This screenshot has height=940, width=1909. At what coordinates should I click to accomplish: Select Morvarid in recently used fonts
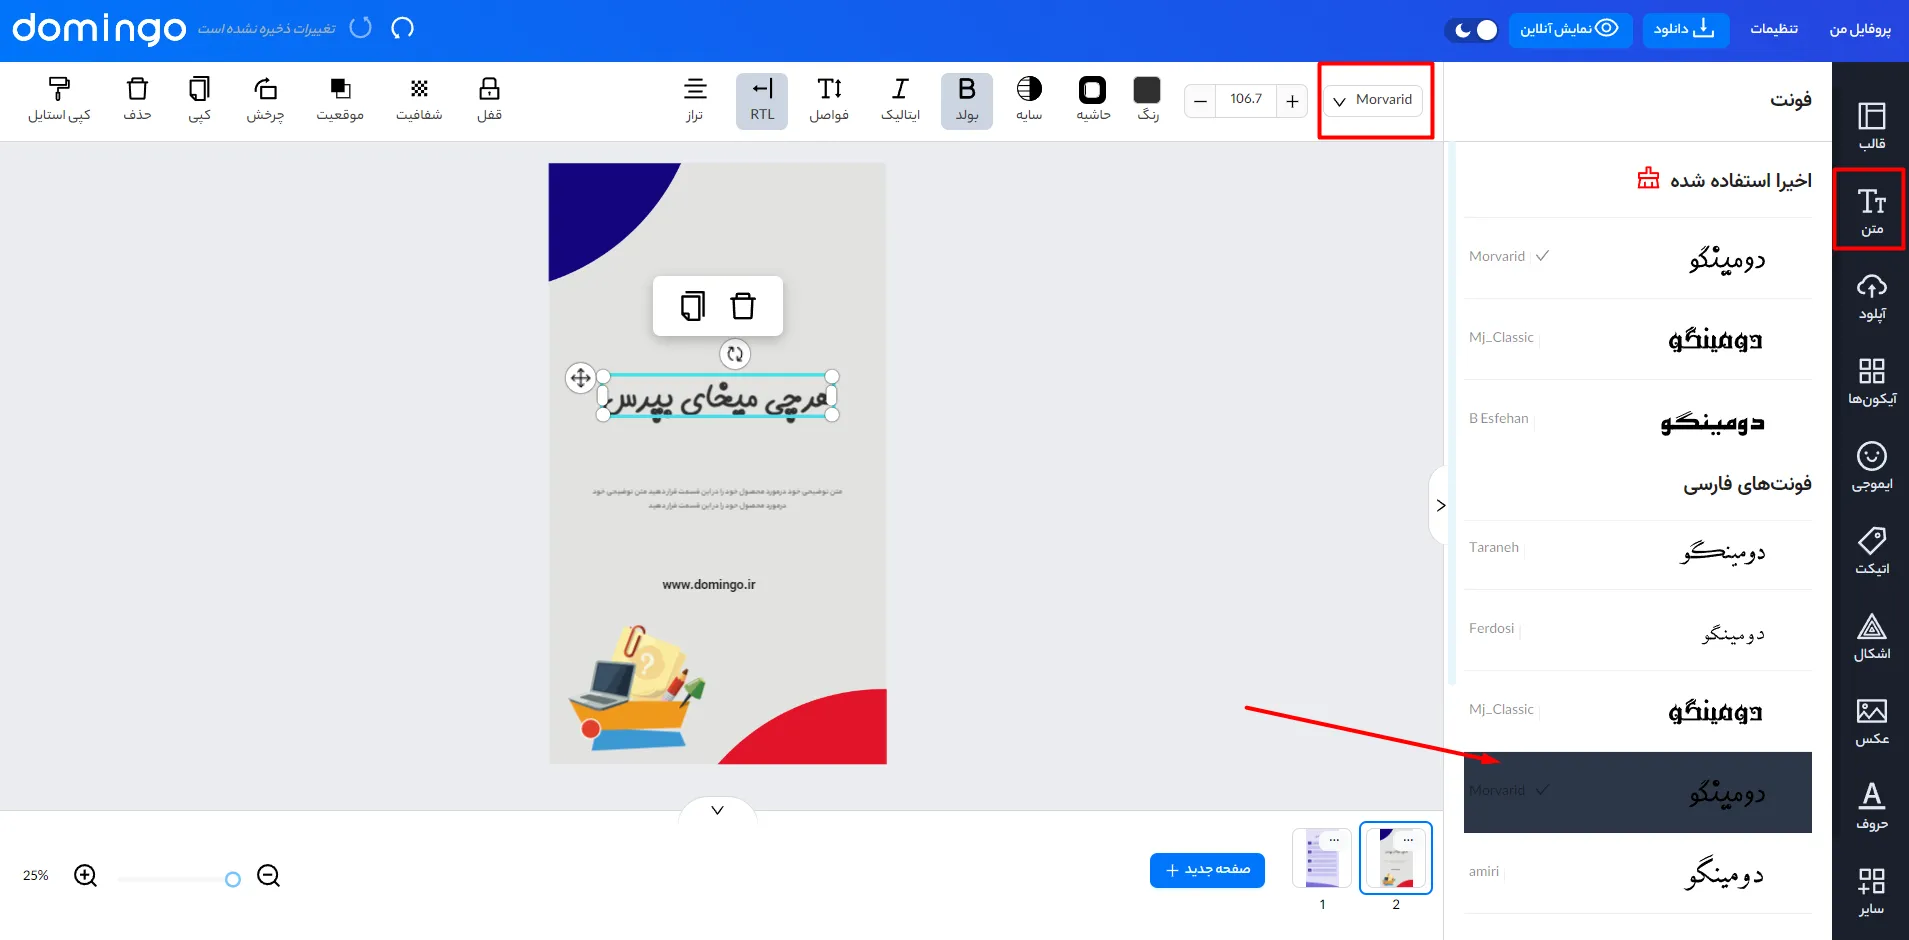click(1638, 258)
